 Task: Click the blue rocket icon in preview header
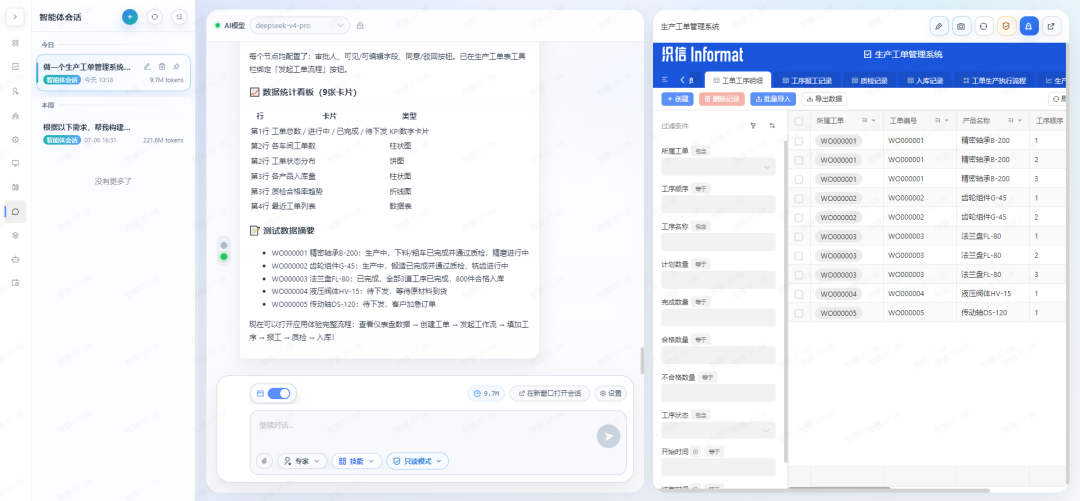pos(1029,26)
